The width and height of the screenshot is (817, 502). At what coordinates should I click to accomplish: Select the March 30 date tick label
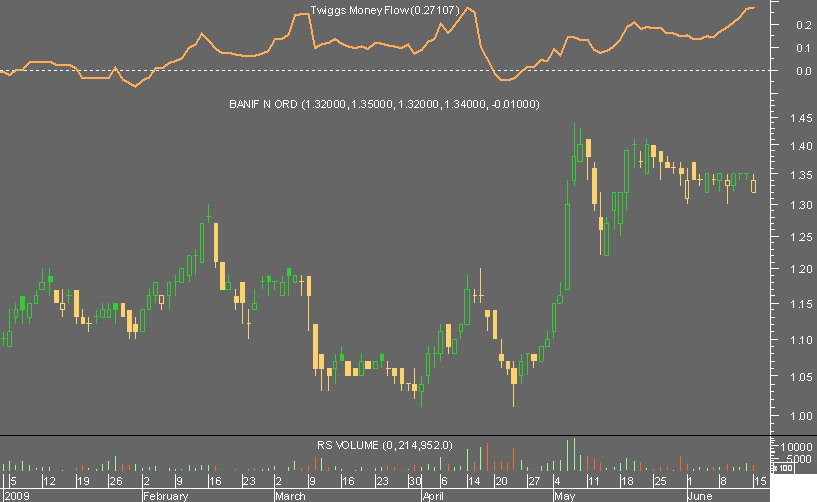point(415,481)
